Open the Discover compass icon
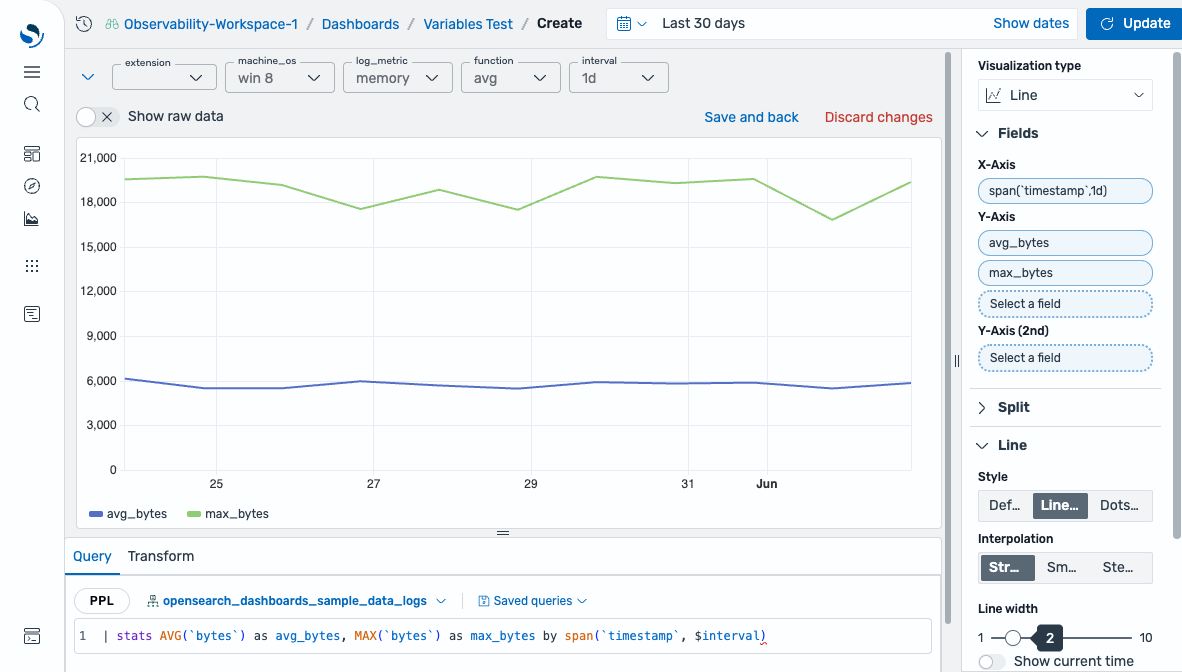The image size is (1182, 672). pos(32,186)
